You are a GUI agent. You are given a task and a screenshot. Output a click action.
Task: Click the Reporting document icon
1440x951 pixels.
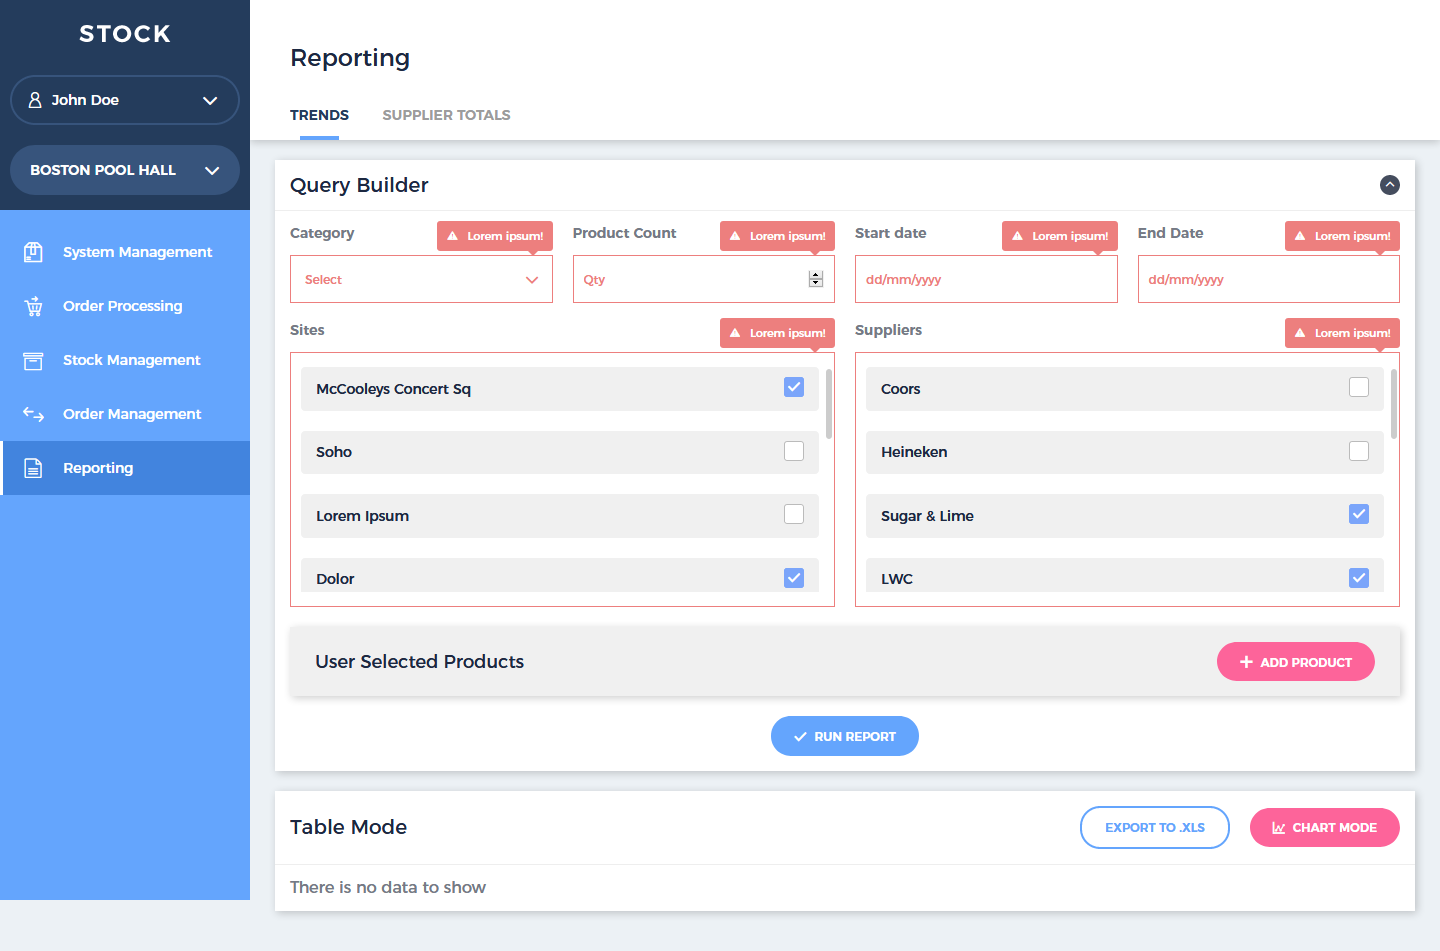33,468
